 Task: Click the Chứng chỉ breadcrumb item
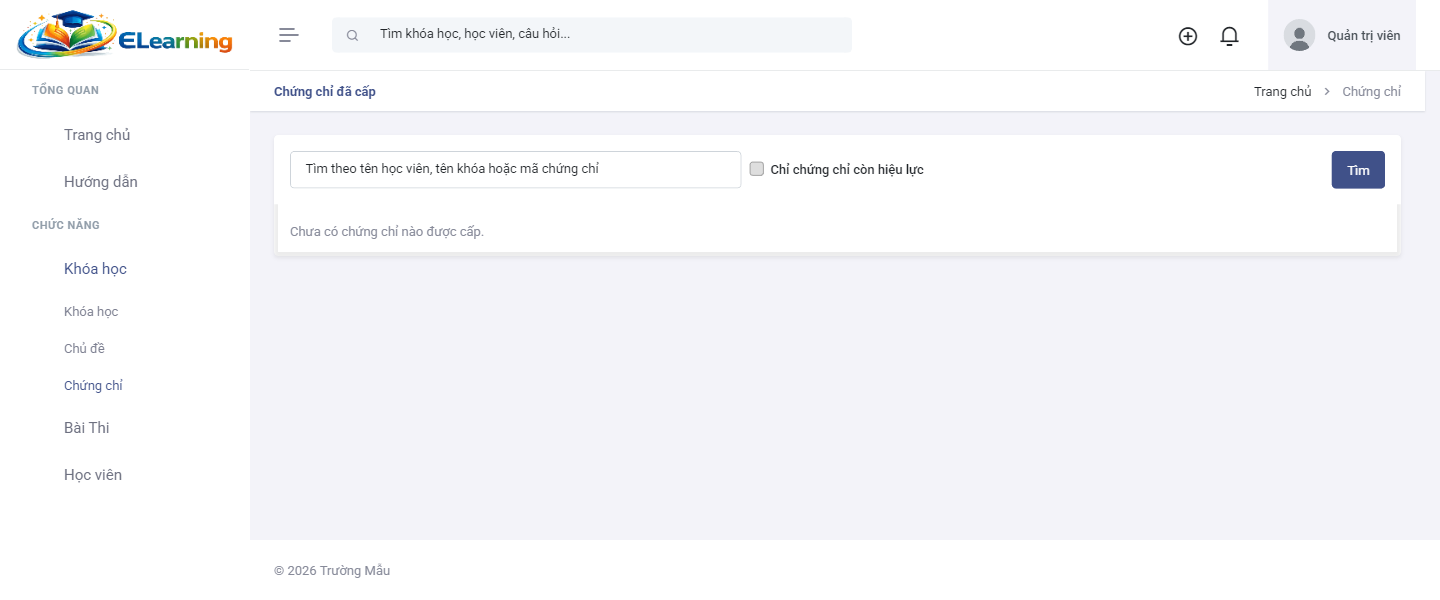coord(1372,92)
